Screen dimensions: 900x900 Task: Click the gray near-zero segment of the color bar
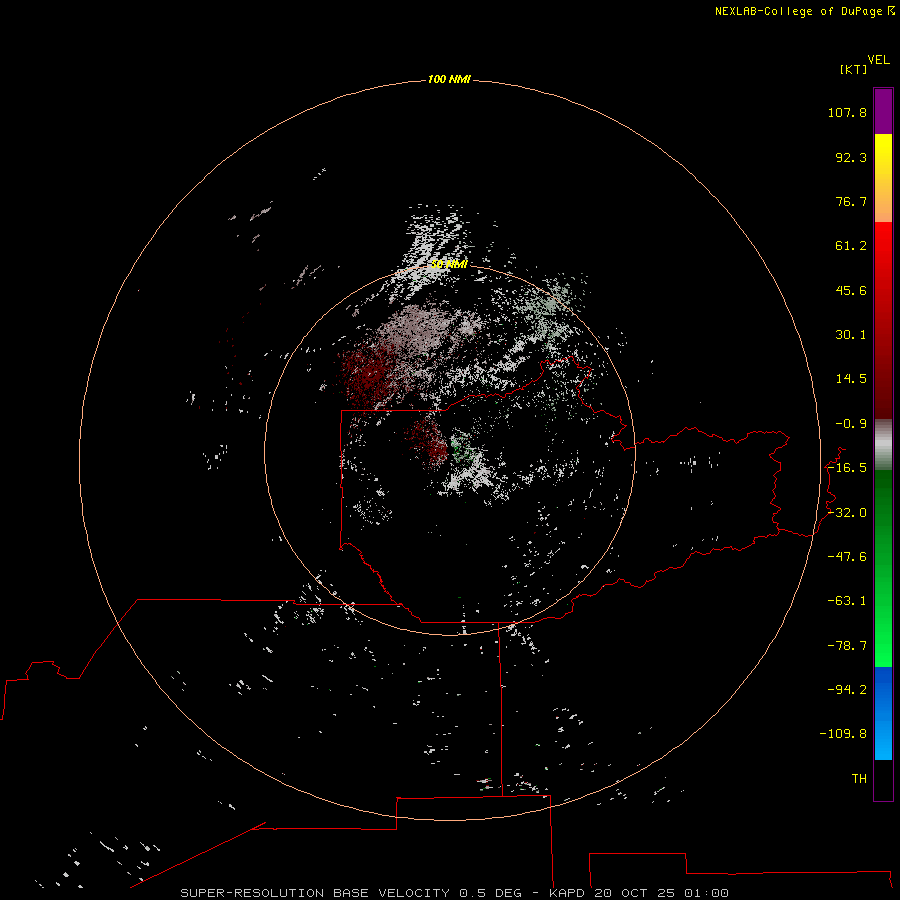point(883,445)
